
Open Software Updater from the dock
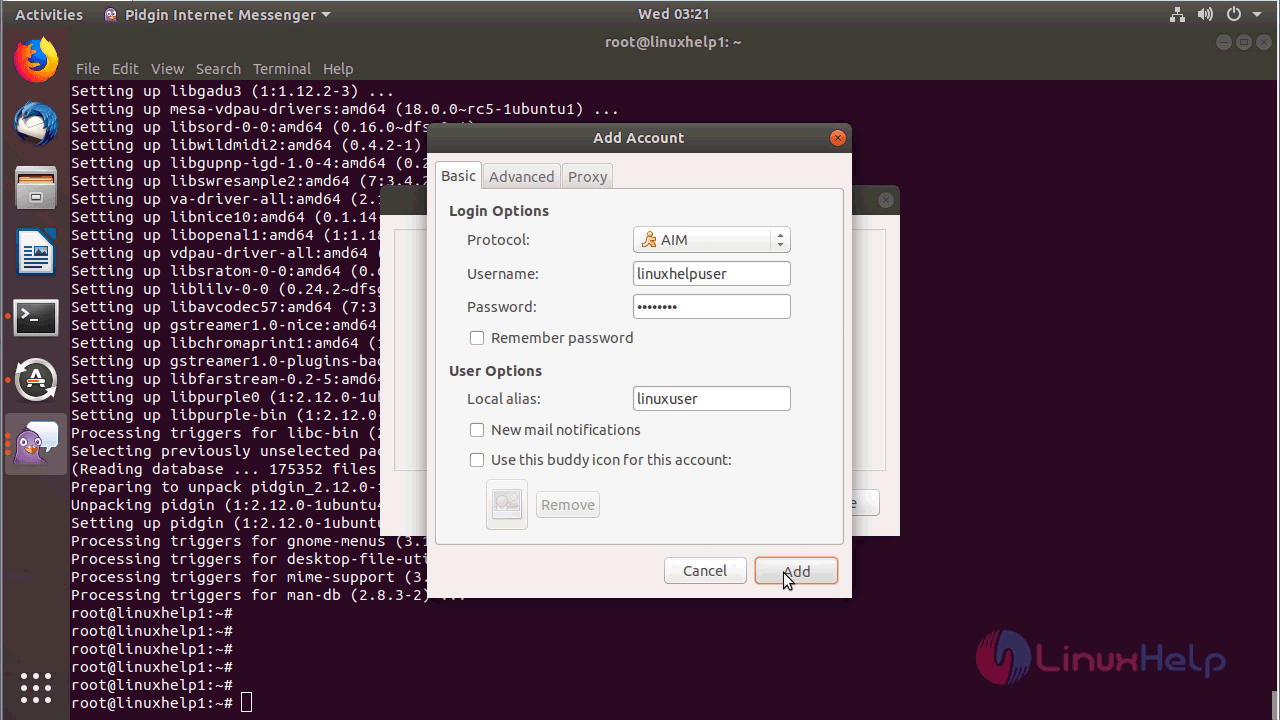[36, 380]
